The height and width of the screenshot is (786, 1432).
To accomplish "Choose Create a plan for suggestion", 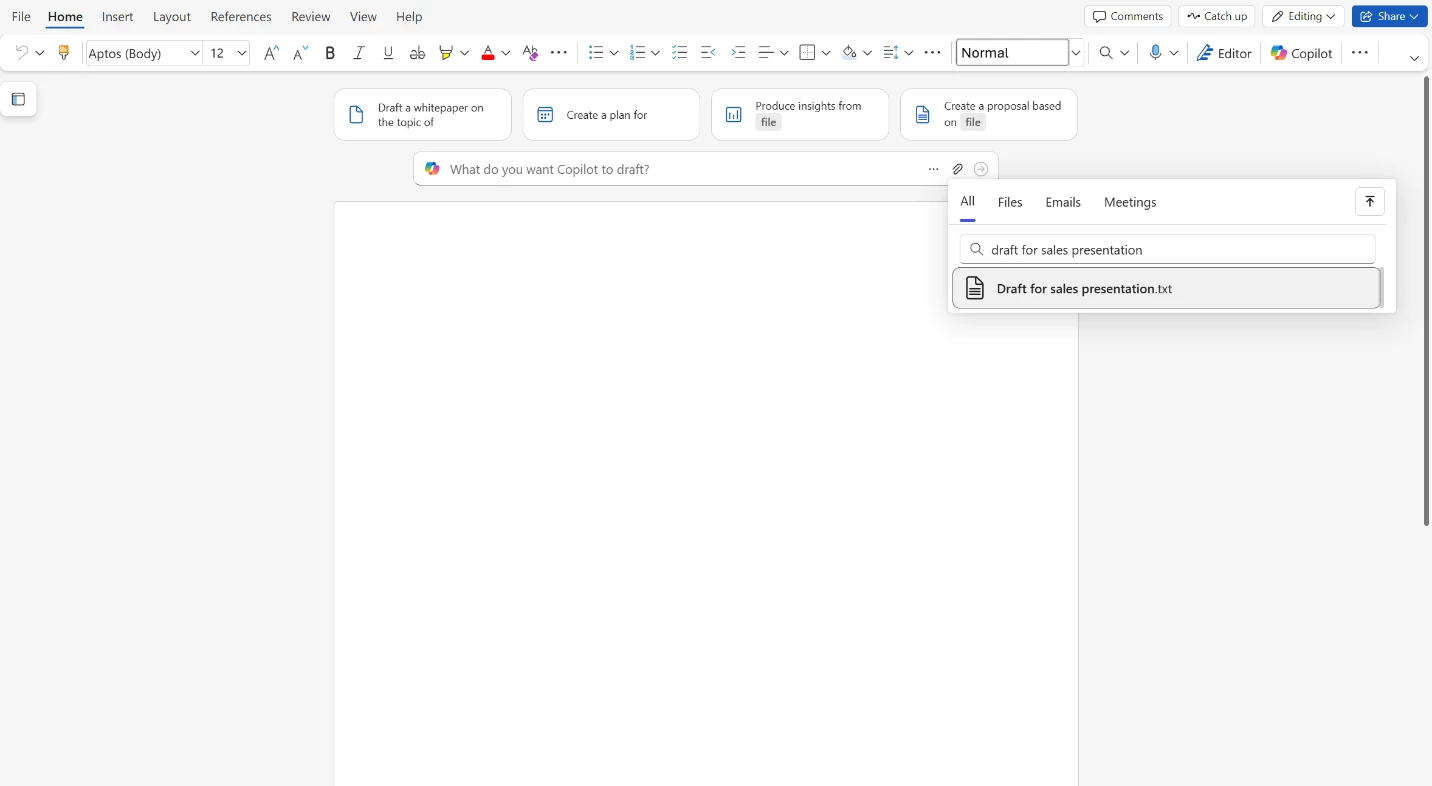I will point(611,115).
